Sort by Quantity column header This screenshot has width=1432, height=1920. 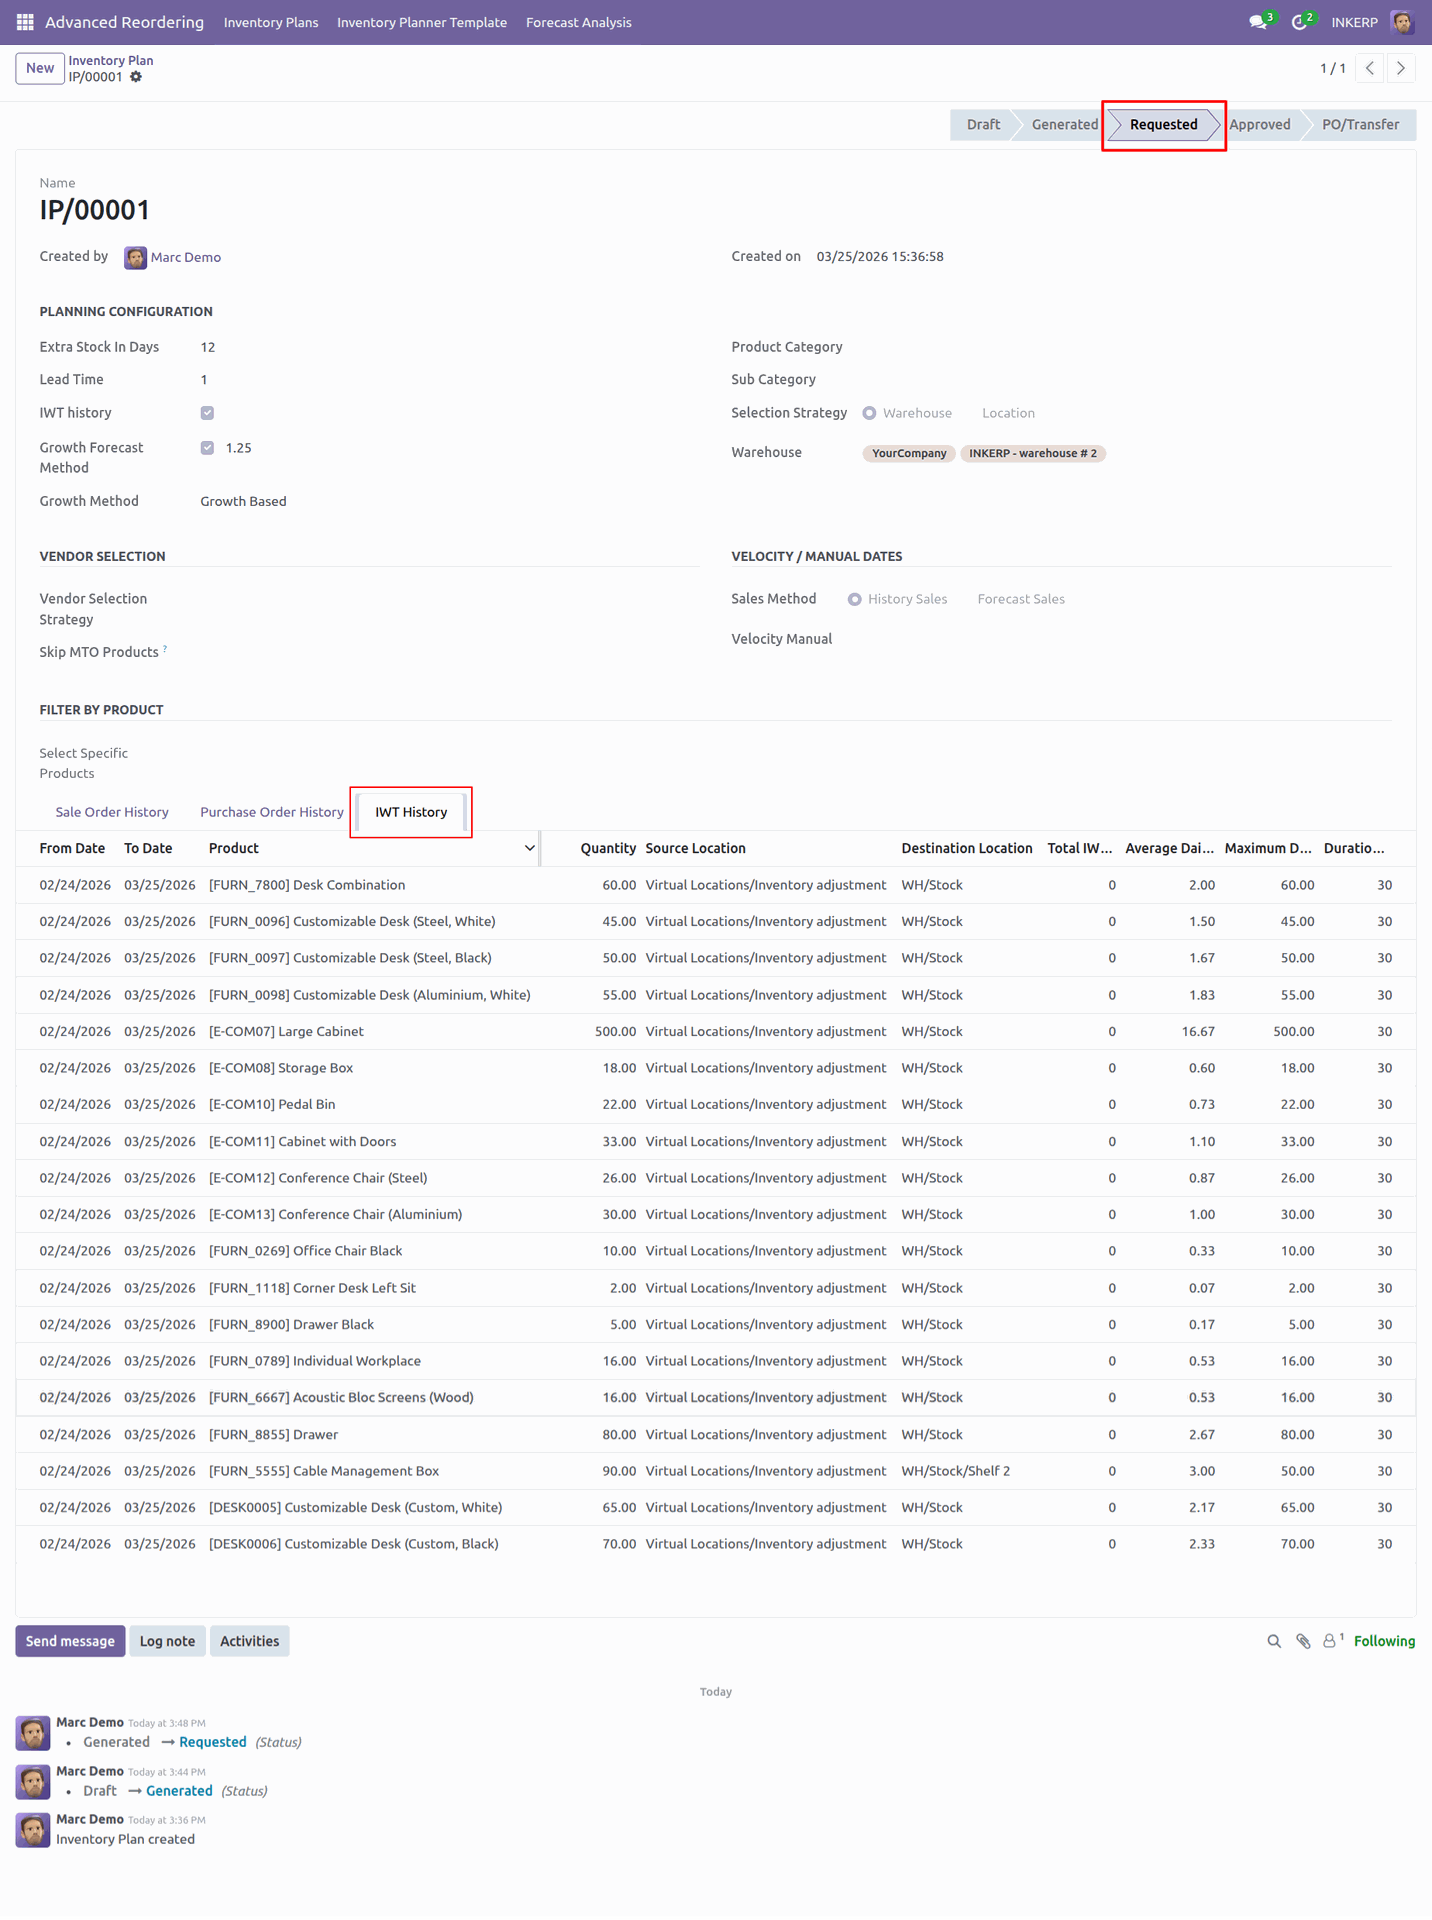(608, 848)
